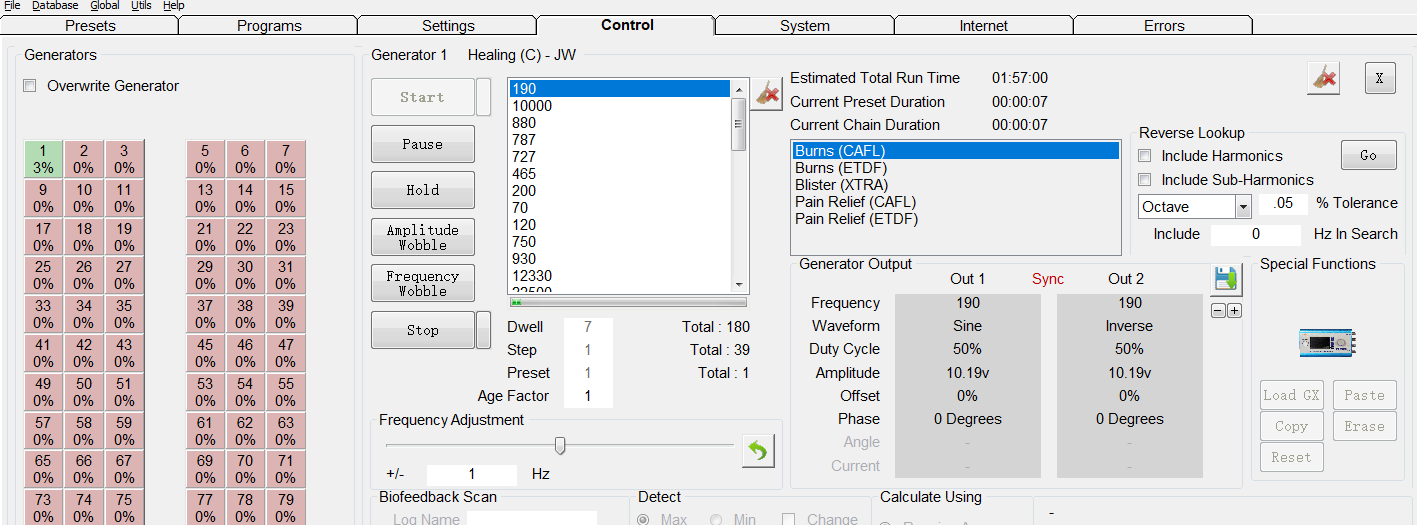
Task: Select Blister (XTRA) in the preset list
Action: tap(841, 185)
